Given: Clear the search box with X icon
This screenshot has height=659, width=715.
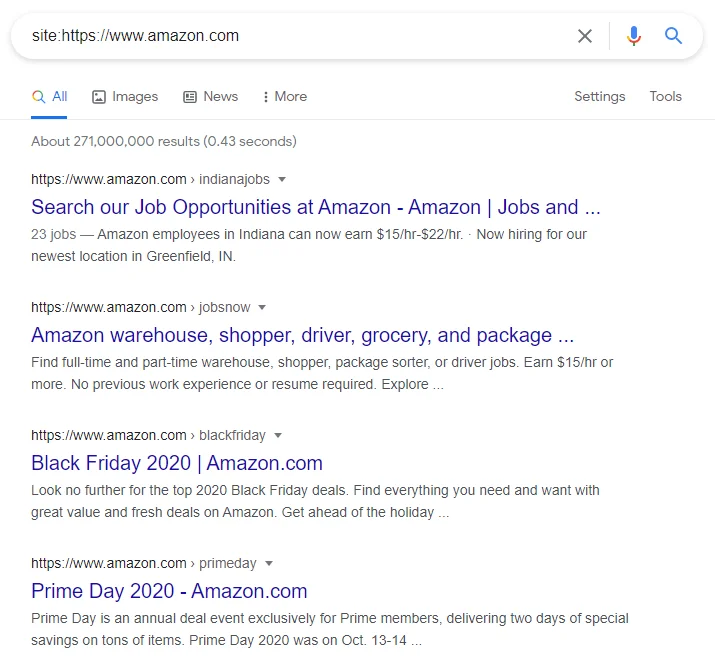Looking at the screenshot, I should 585,36.
